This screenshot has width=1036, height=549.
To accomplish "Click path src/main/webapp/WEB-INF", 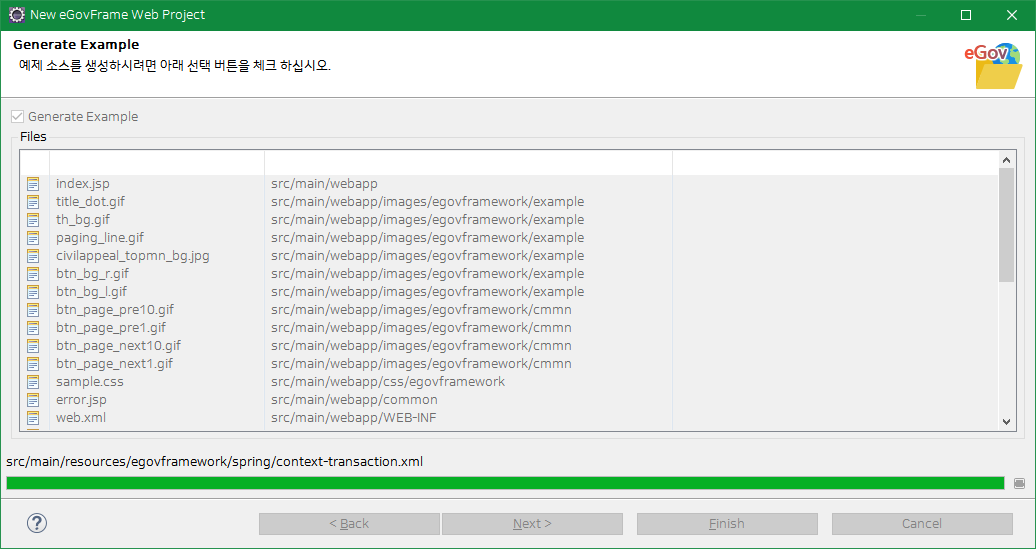I will point(353,418).
